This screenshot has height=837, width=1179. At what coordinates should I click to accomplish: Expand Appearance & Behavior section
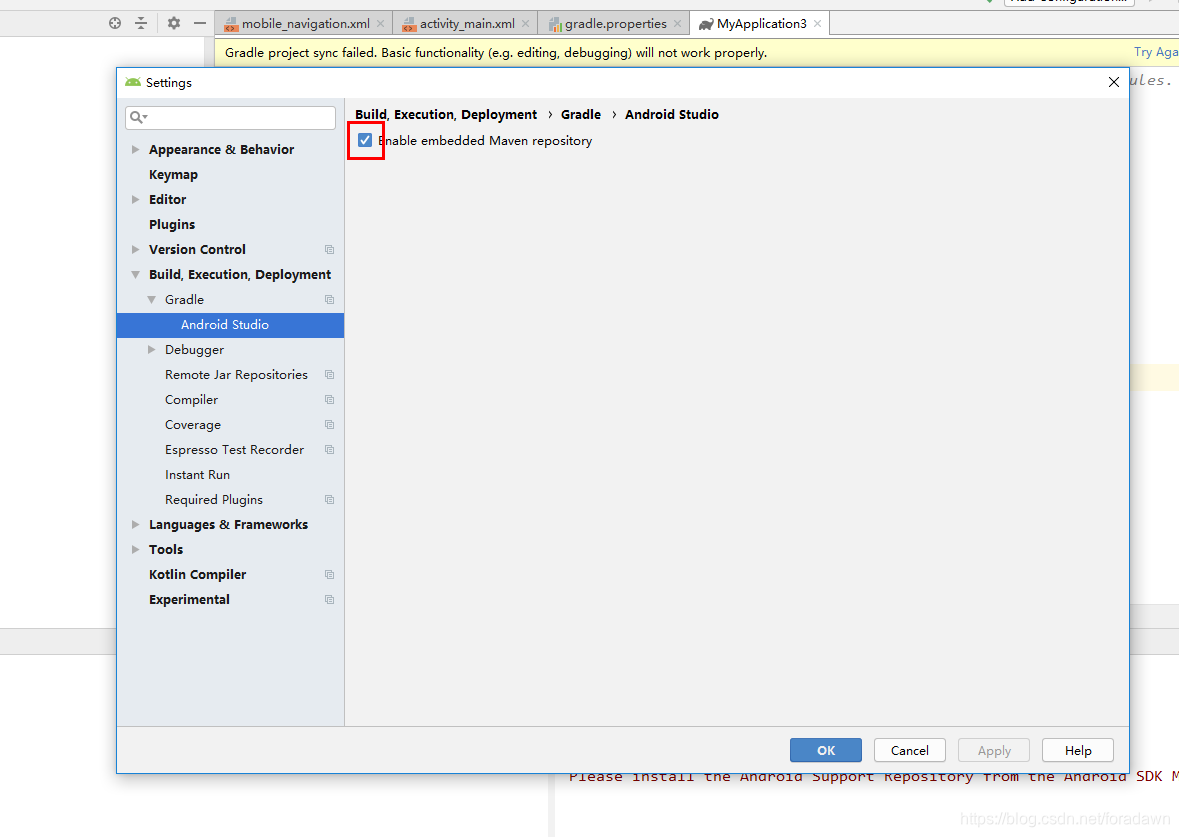pos(135,150)
